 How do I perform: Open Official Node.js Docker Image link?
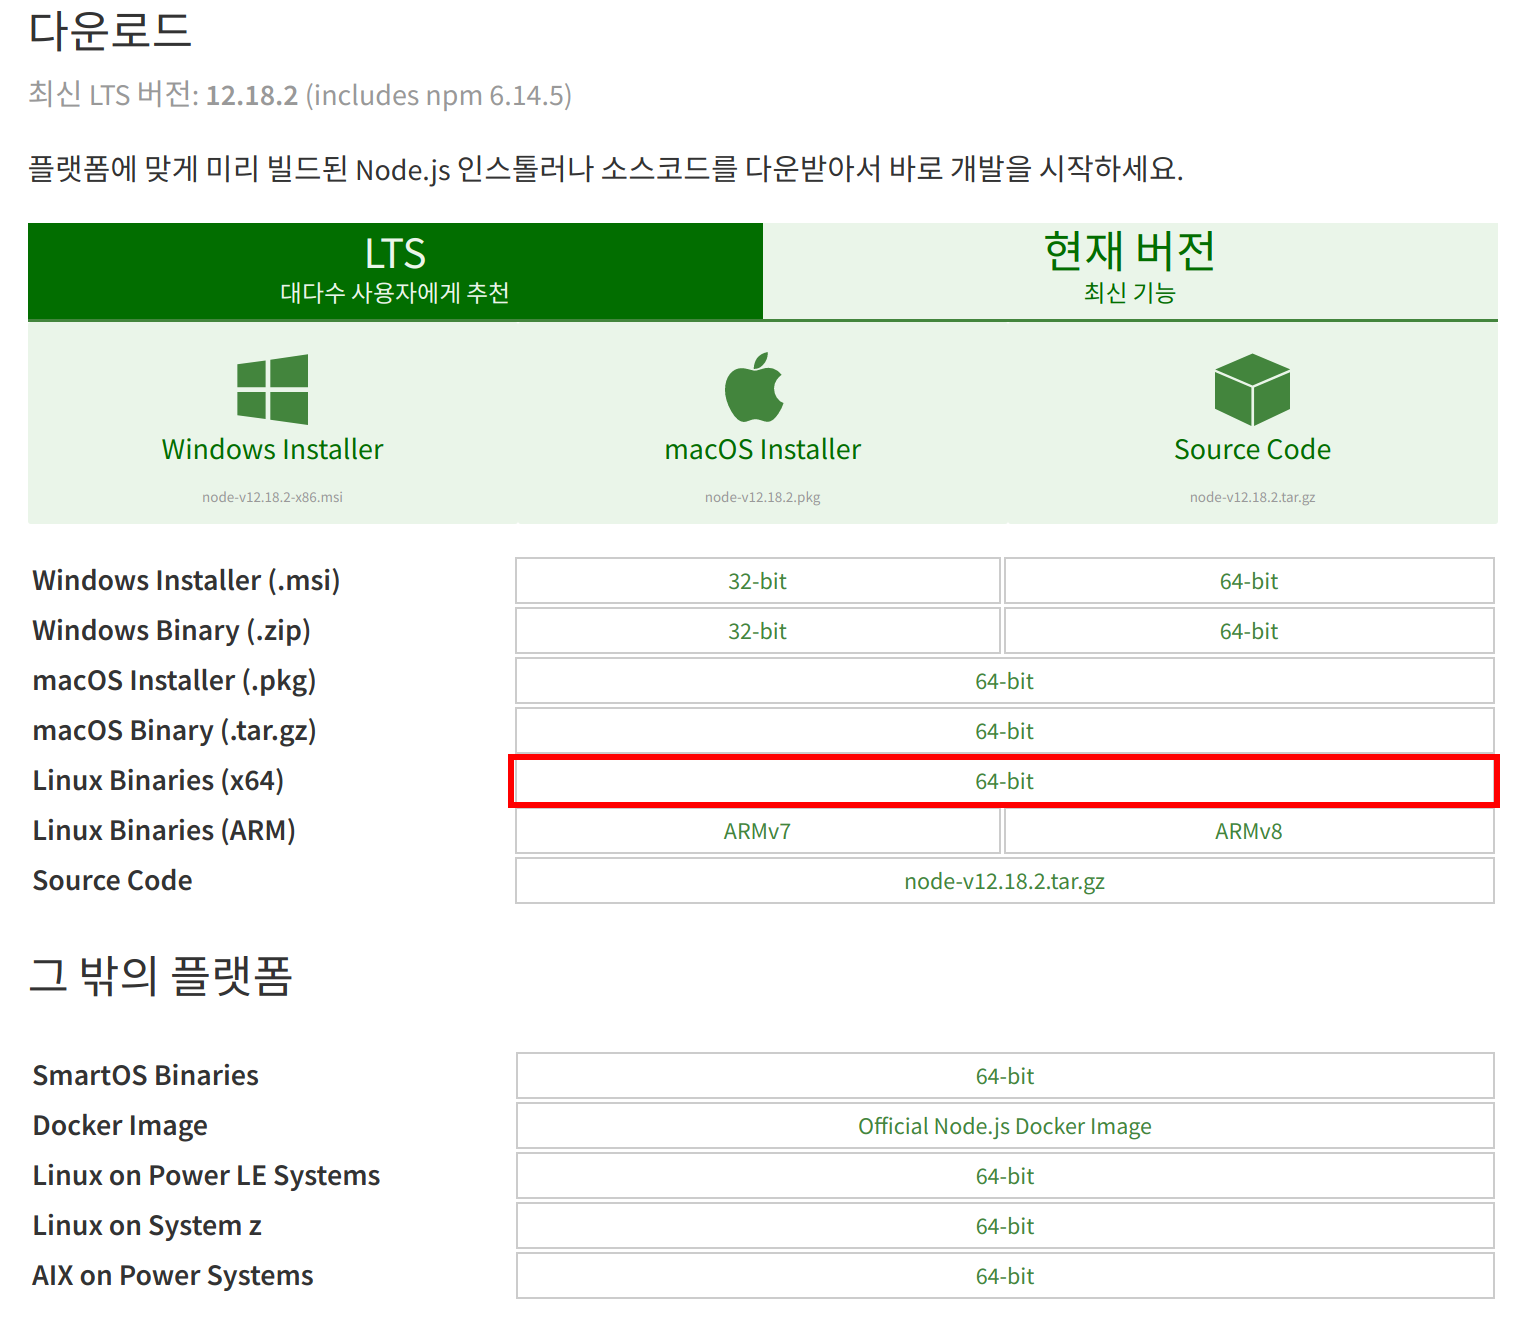click(1005, 1126)
